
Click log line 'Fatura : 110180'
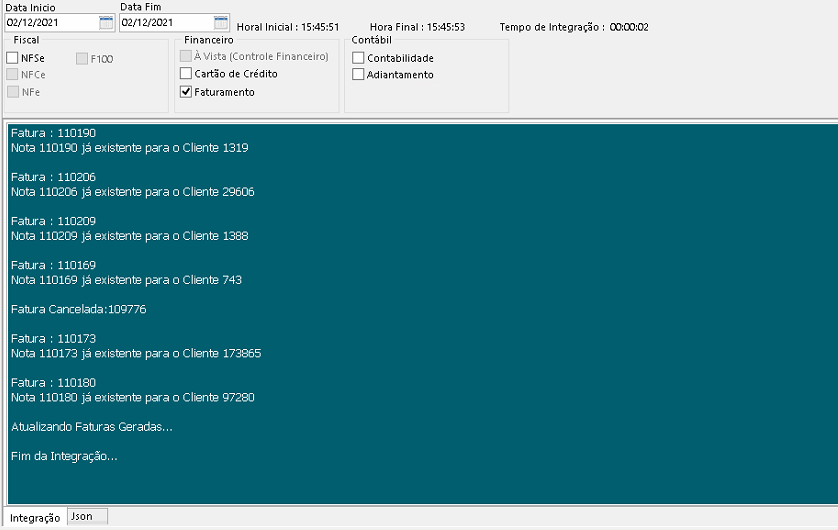(53, 383)
